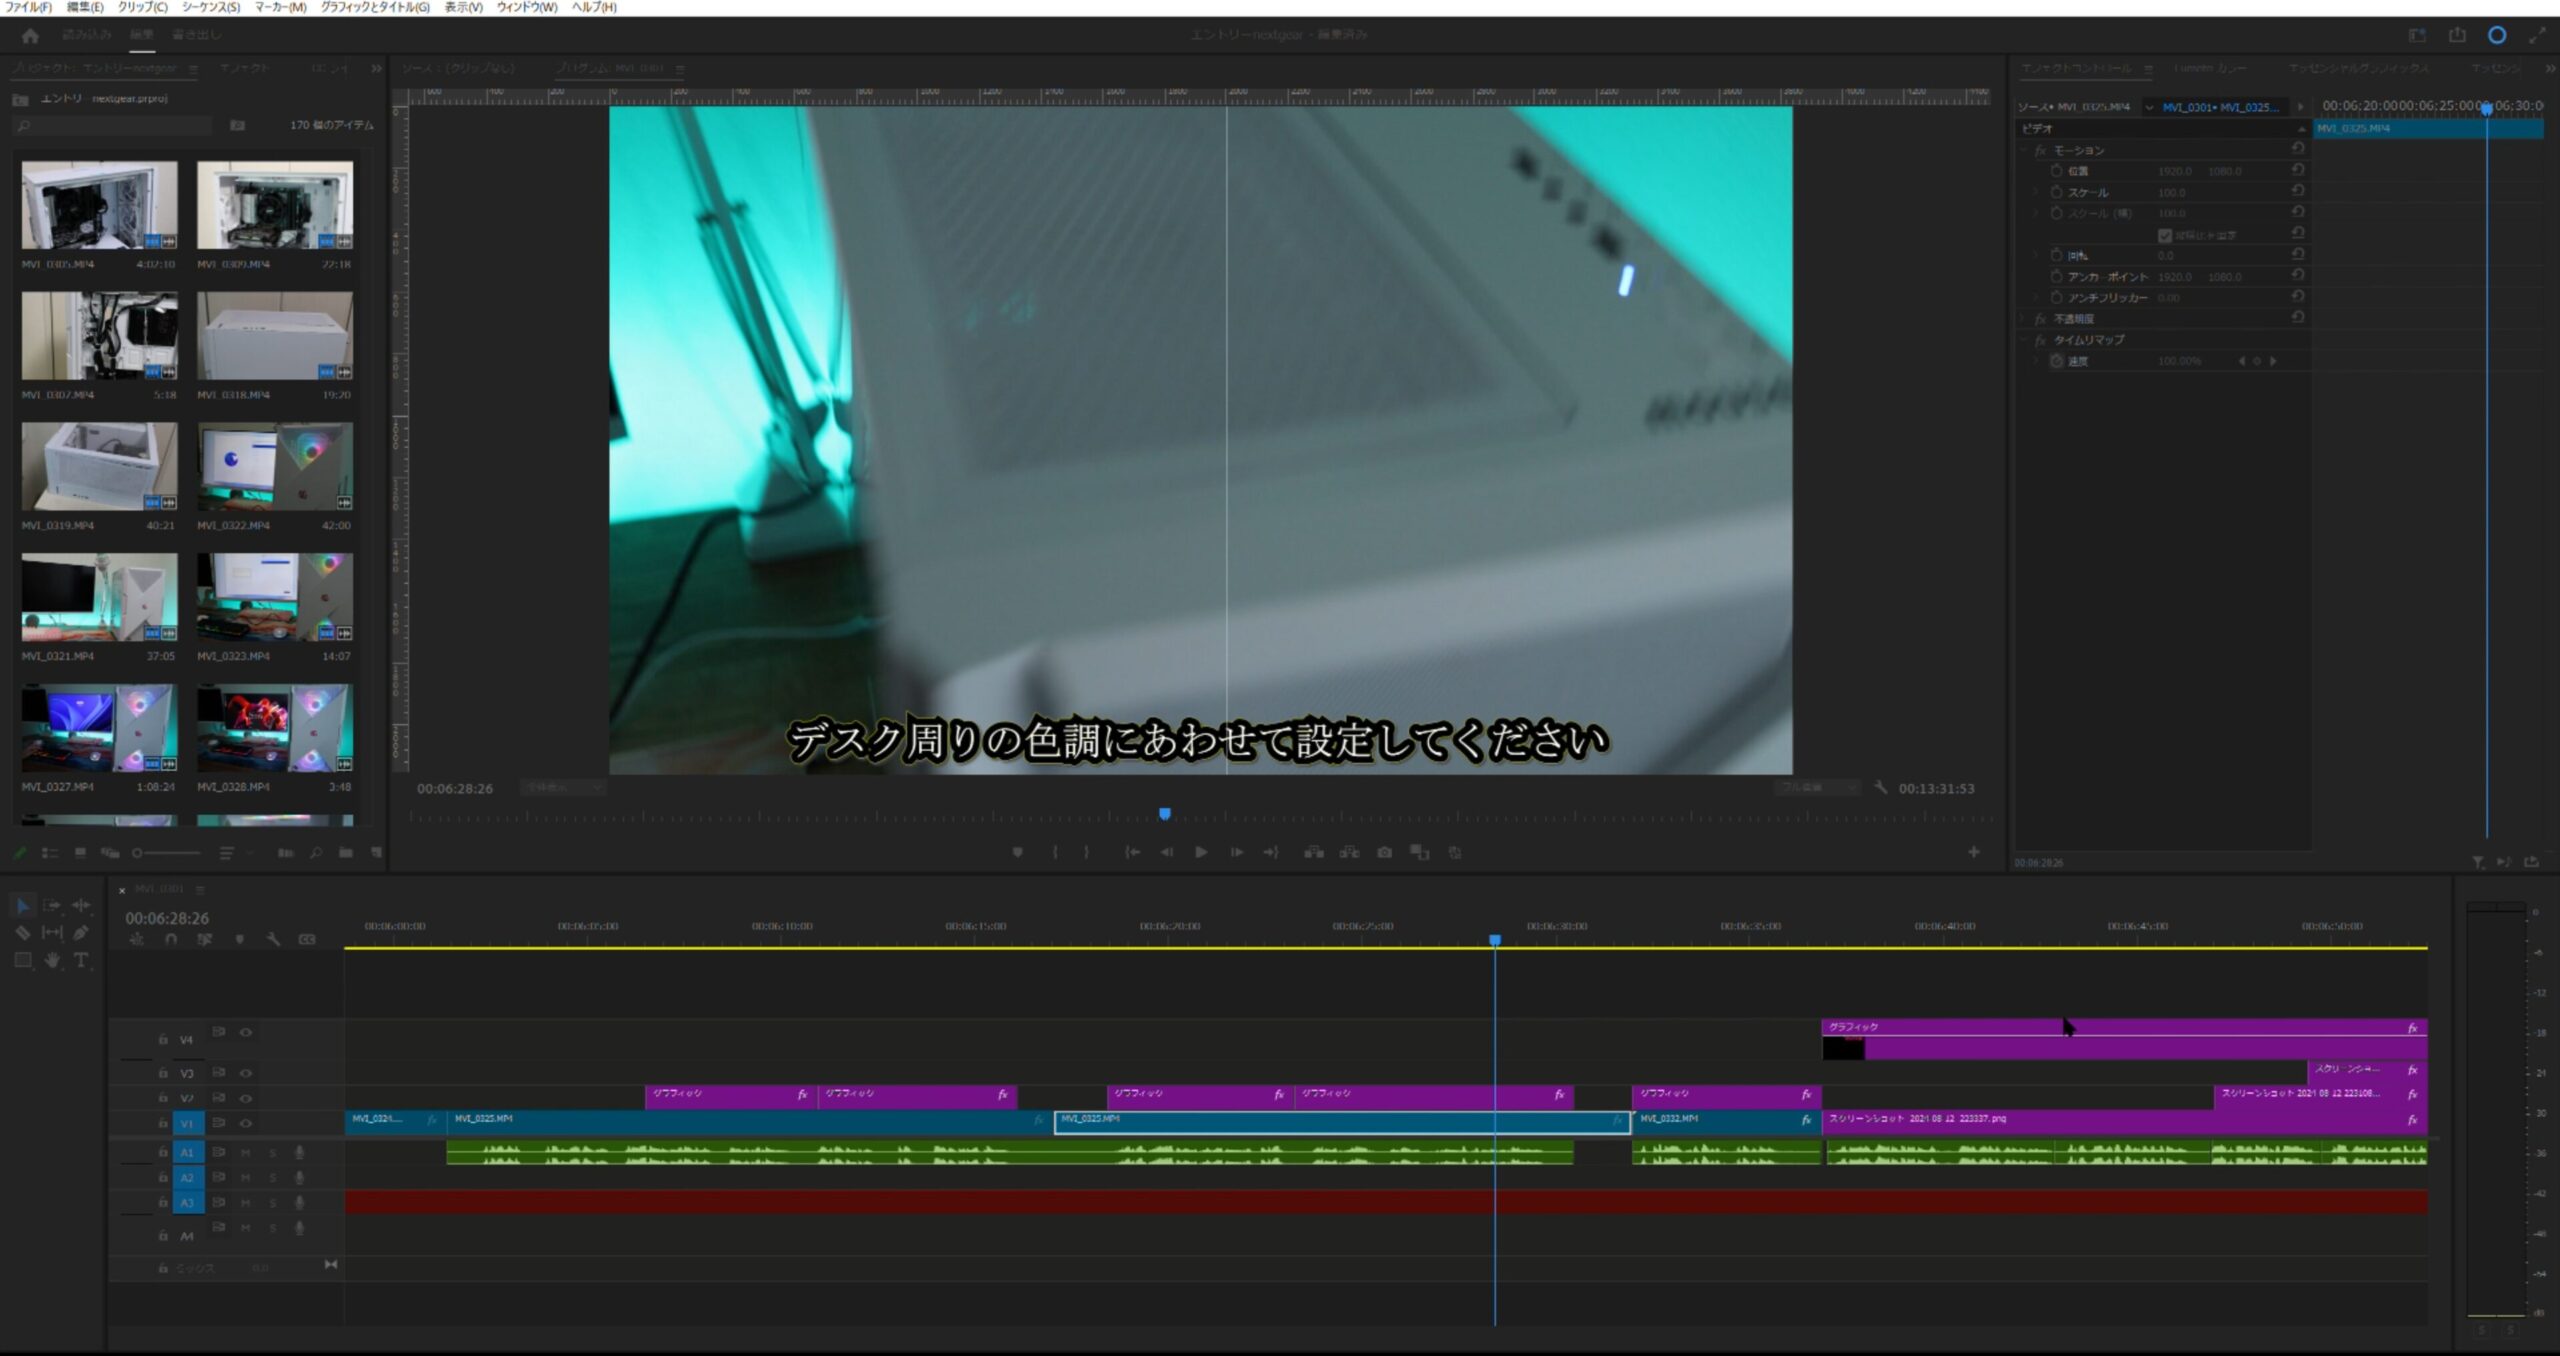The width and height of the screenshot is (2560, 1356).
Task: Select the Pen tool
Action: click(x=81, y=932)
